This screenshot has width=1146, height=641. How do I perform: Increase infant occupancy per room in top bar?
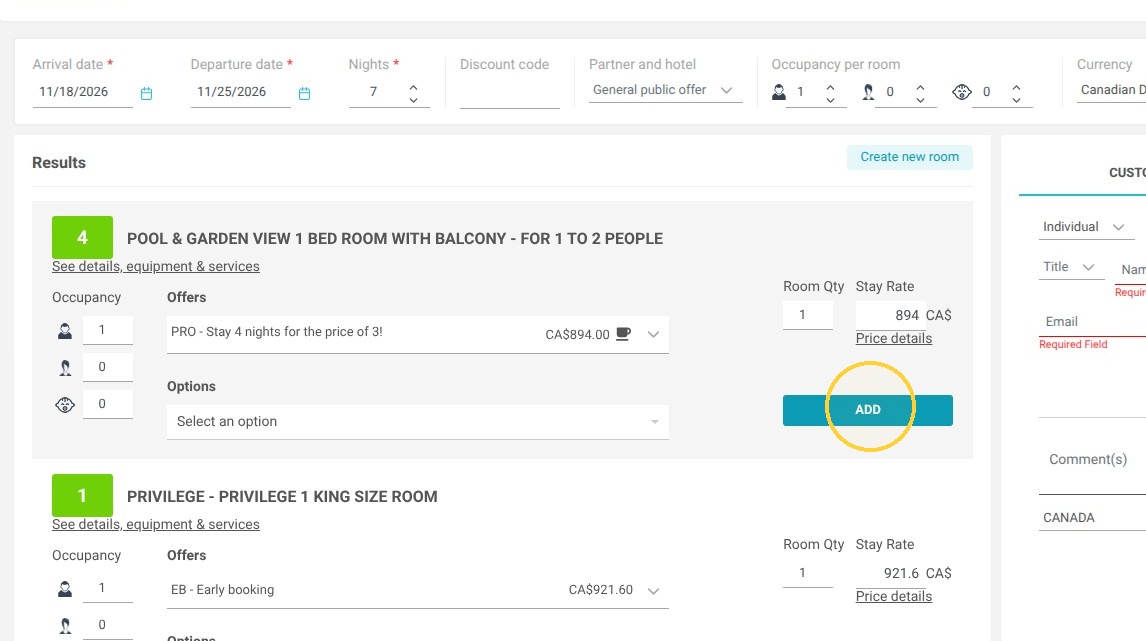click(x=1016, y=86)
